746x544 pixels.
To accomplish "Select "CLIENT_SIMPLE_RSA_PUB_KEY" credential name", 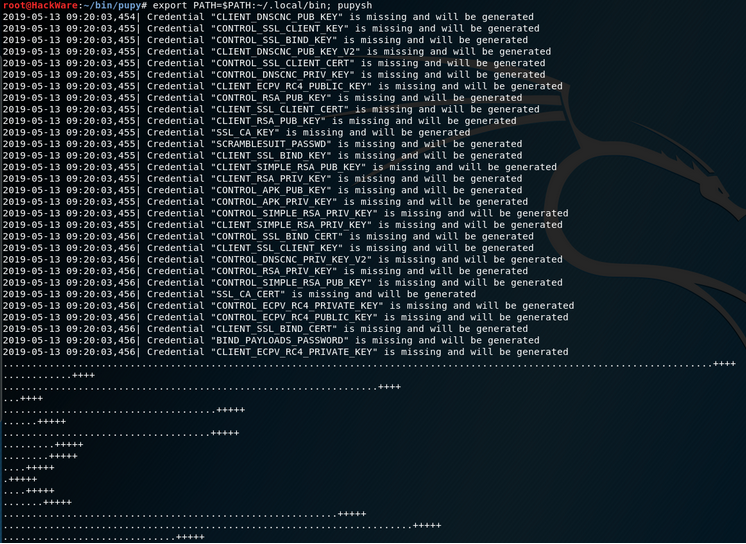I will [x=288, y=167].
